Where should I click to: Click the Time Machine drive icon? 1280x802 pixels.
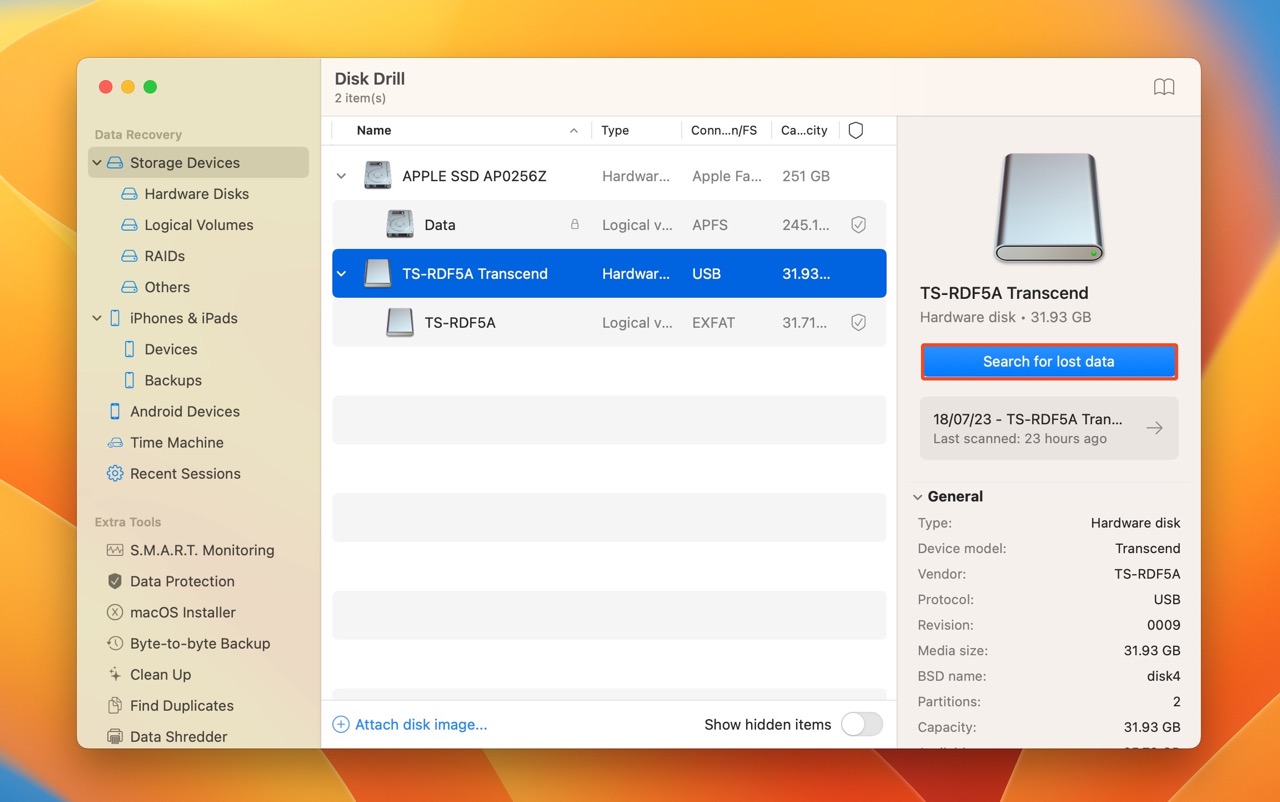pyautogui.click(x=115, y=442)
